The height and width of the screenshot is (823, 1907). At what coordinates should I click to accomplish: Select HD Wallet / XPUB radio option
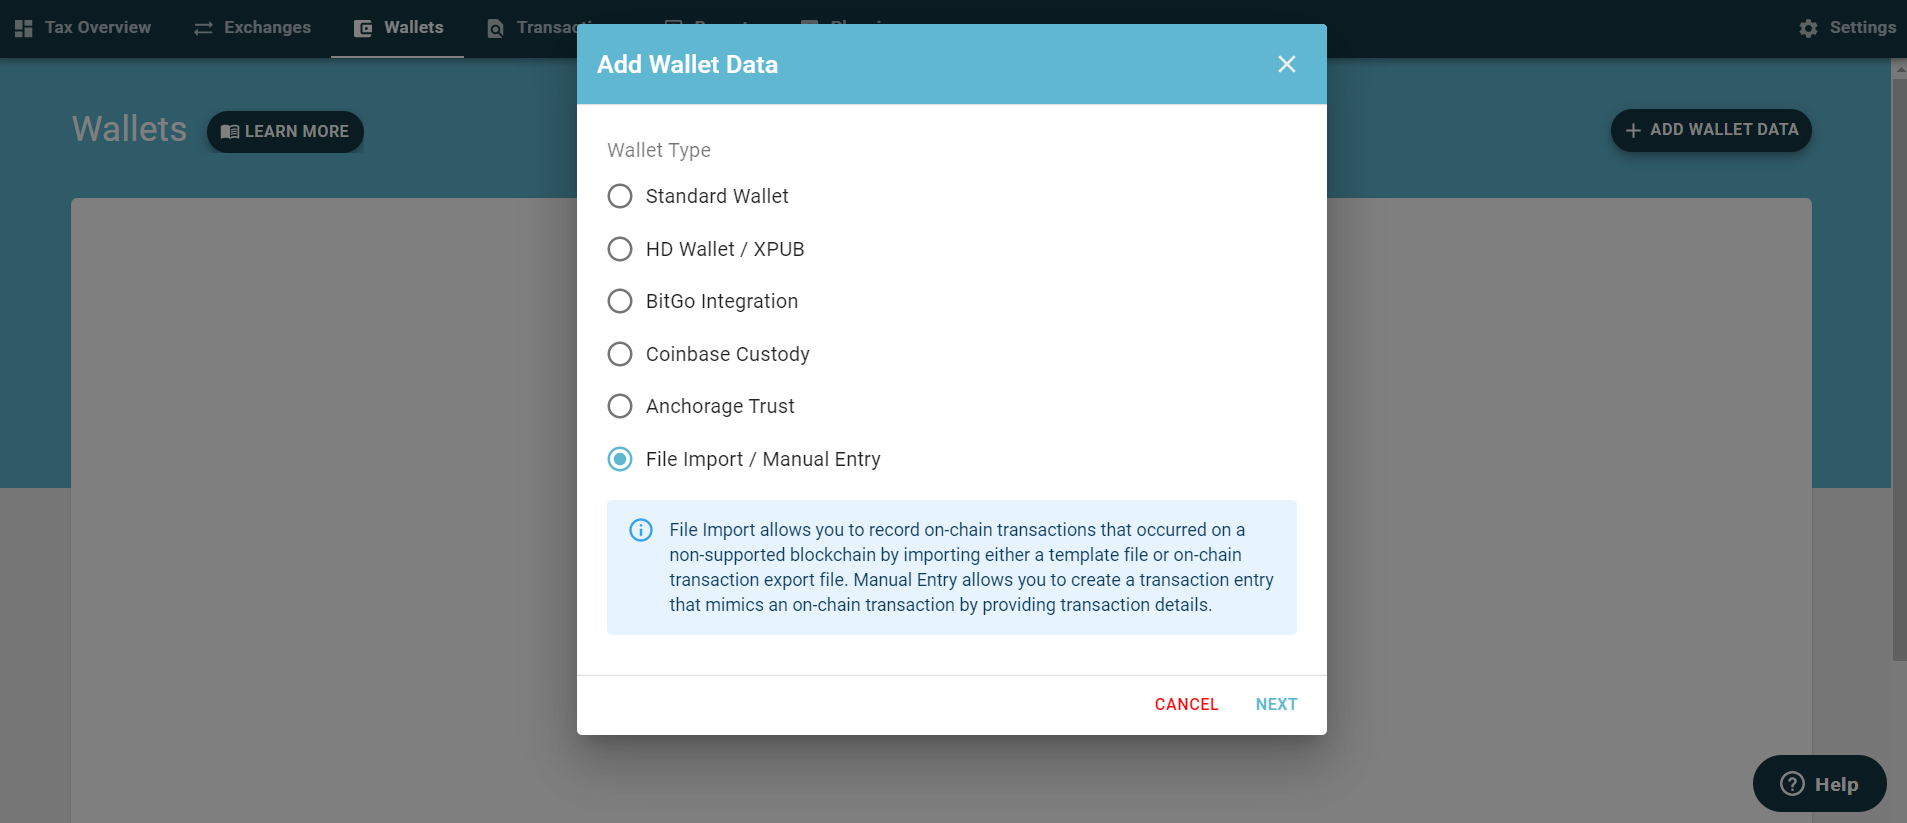click(620, 249)
